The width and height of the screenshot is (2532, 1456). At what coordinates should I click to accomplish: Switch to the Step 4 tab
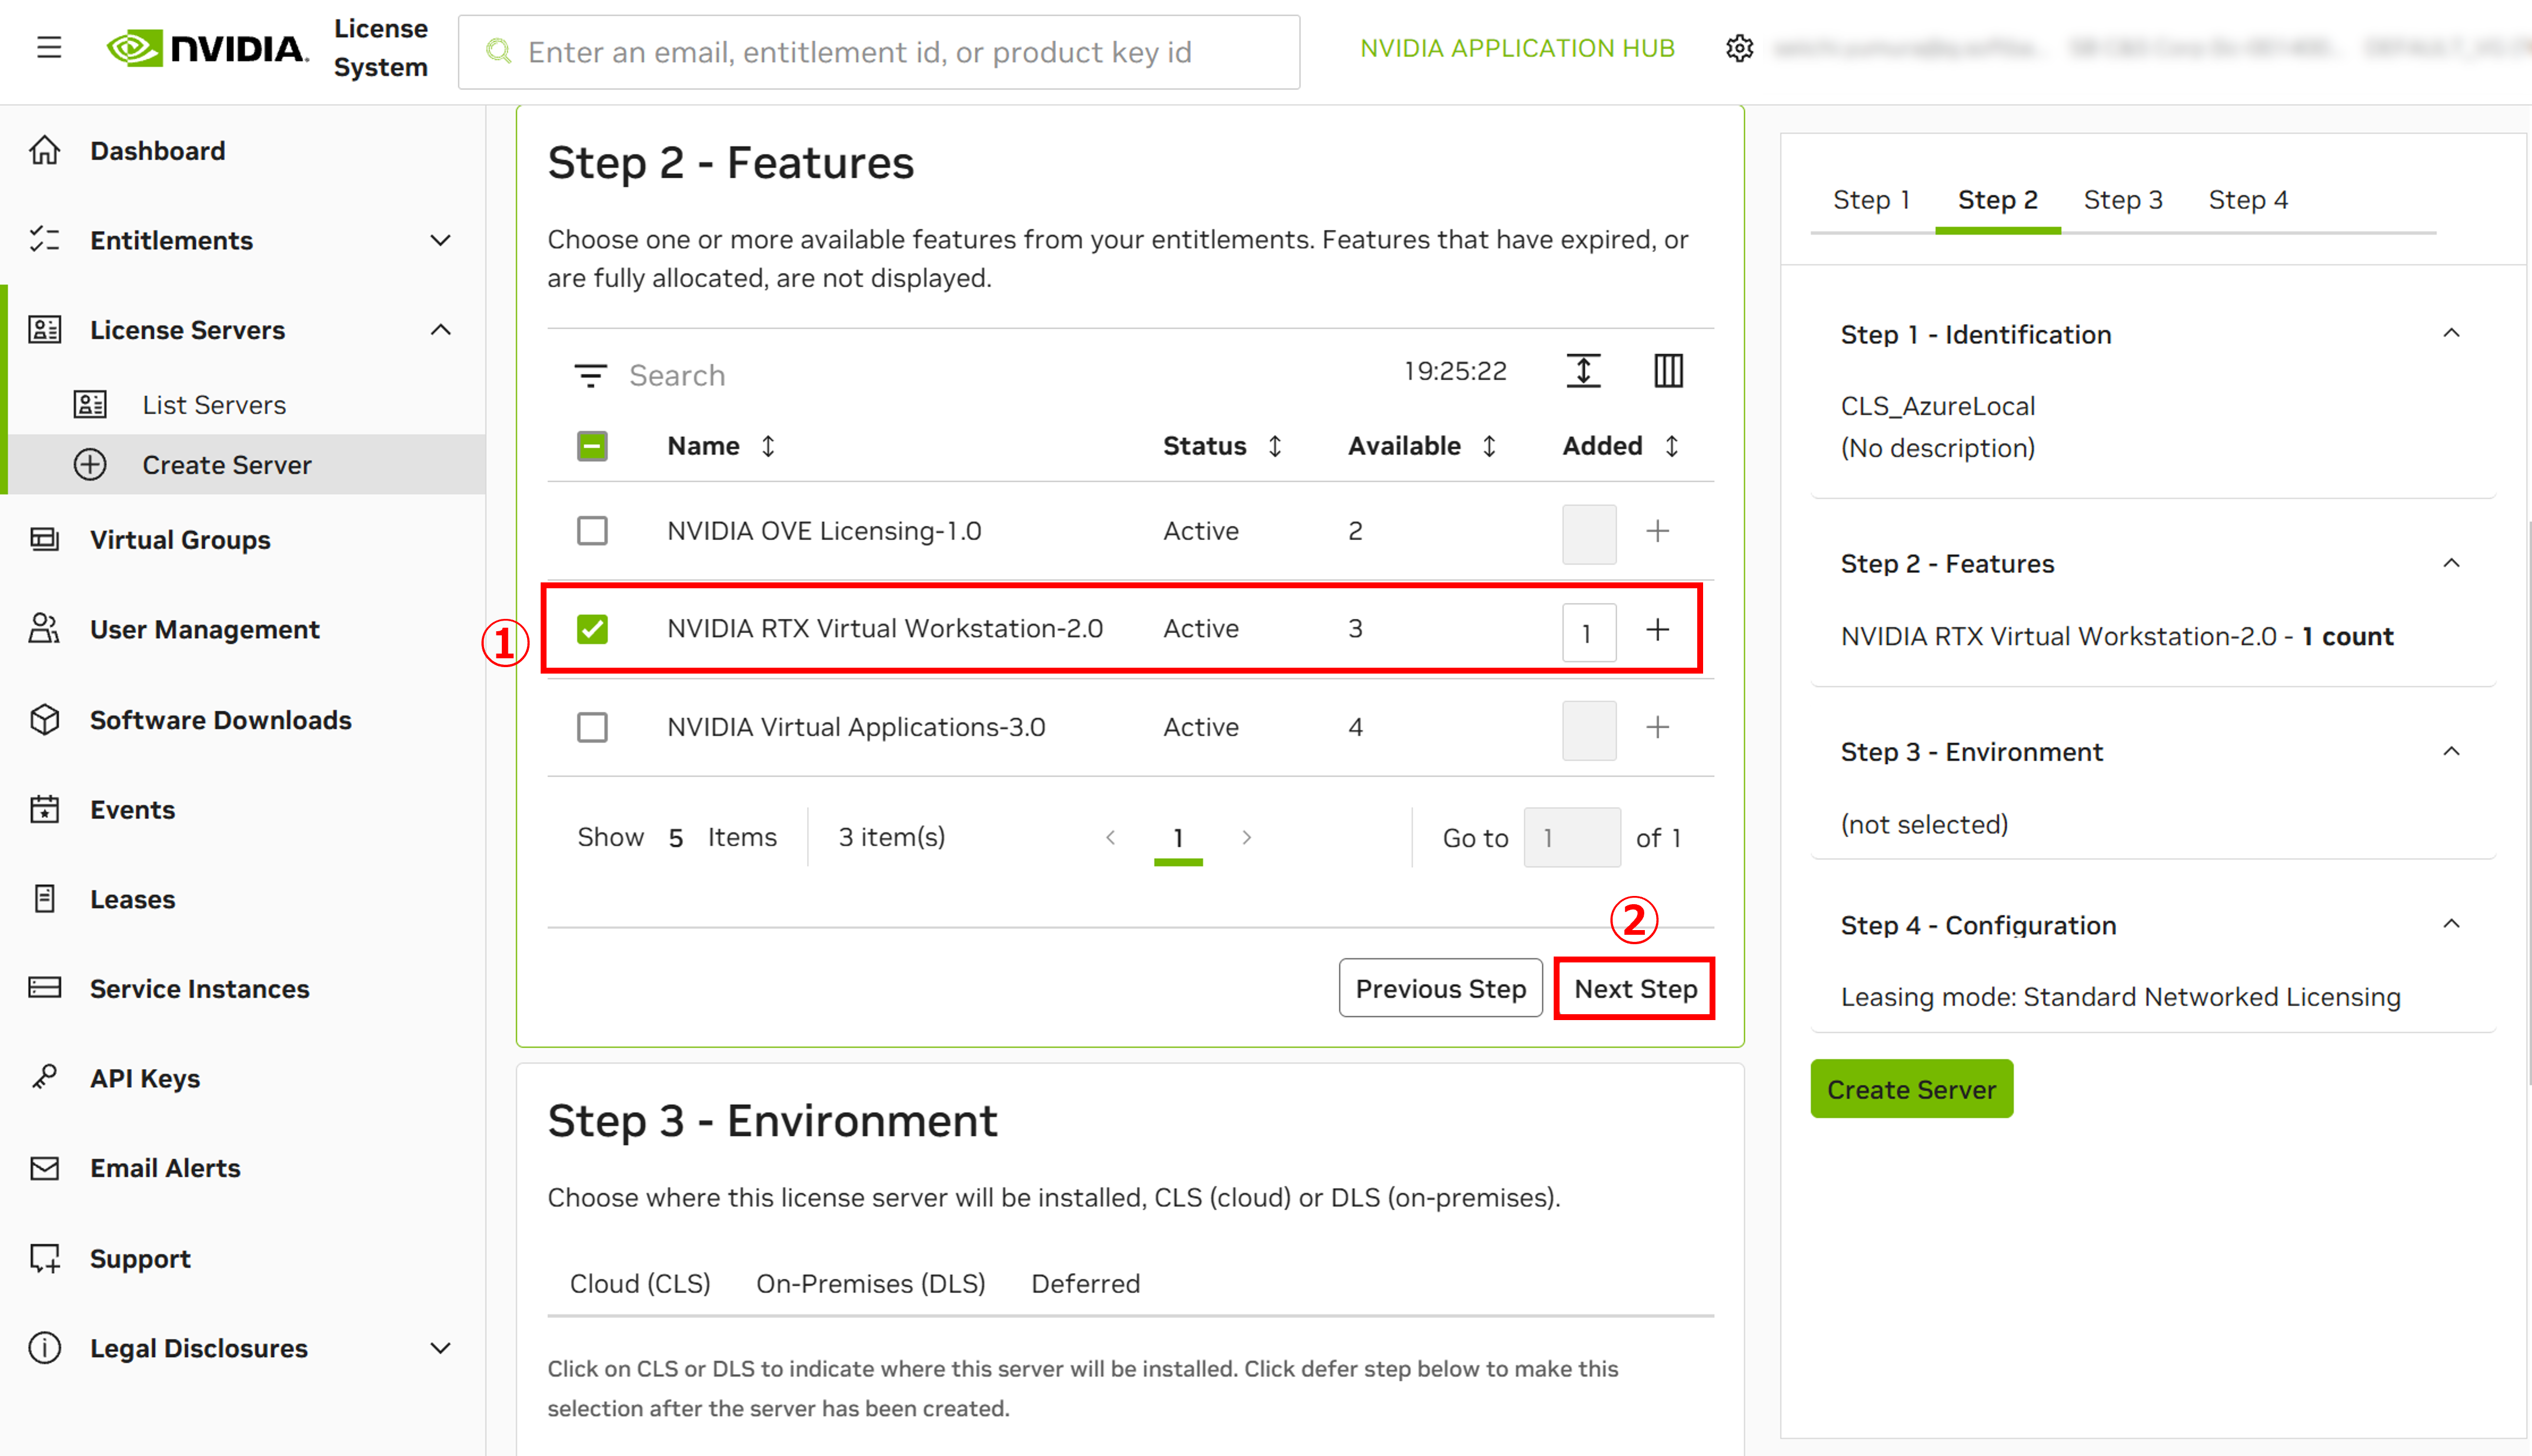pyautogui.click(x=2248, y=200)
